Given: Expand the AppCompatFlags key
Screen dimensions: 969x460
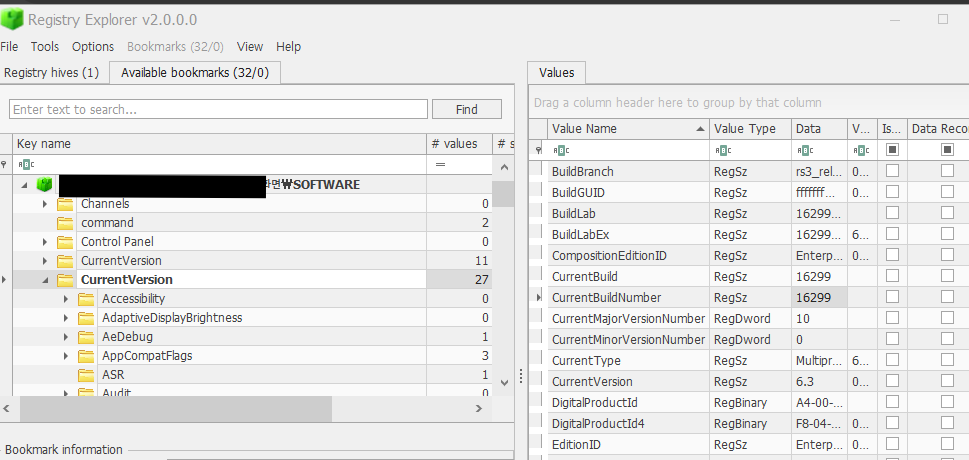Looking at the screenshot, I should pyautogui.click(x=66, y=356).
